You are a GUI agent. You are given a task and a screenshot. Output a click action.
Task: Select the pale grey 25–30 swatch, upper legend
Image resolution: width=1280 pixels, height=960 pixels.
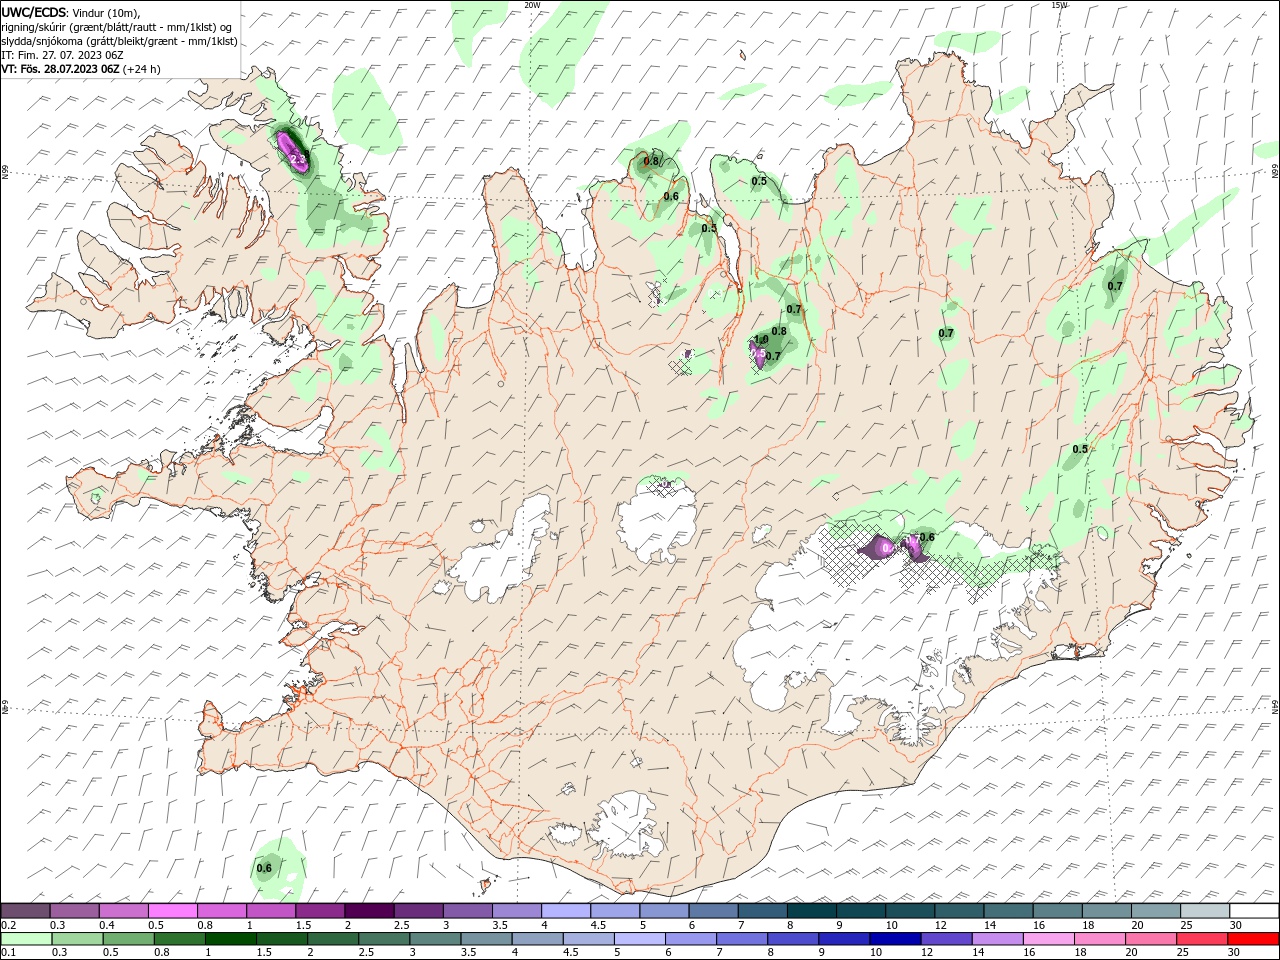coord(1205,911)
